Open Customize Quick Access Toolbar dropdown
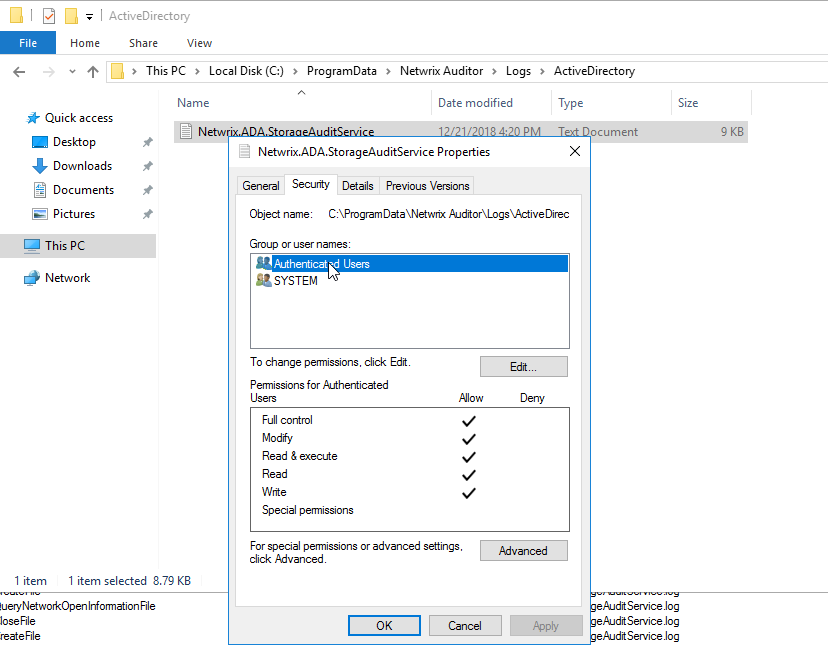The width and height of the screenshot is (828, 646). (90, 17)
